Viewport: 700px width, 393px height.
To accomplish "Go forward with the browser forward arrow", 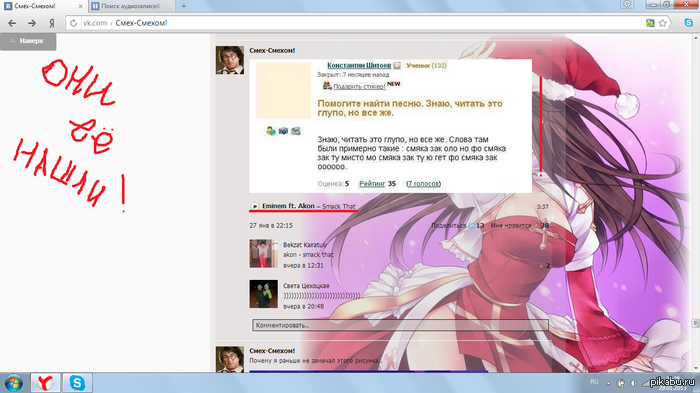I will tap(32, 23).
